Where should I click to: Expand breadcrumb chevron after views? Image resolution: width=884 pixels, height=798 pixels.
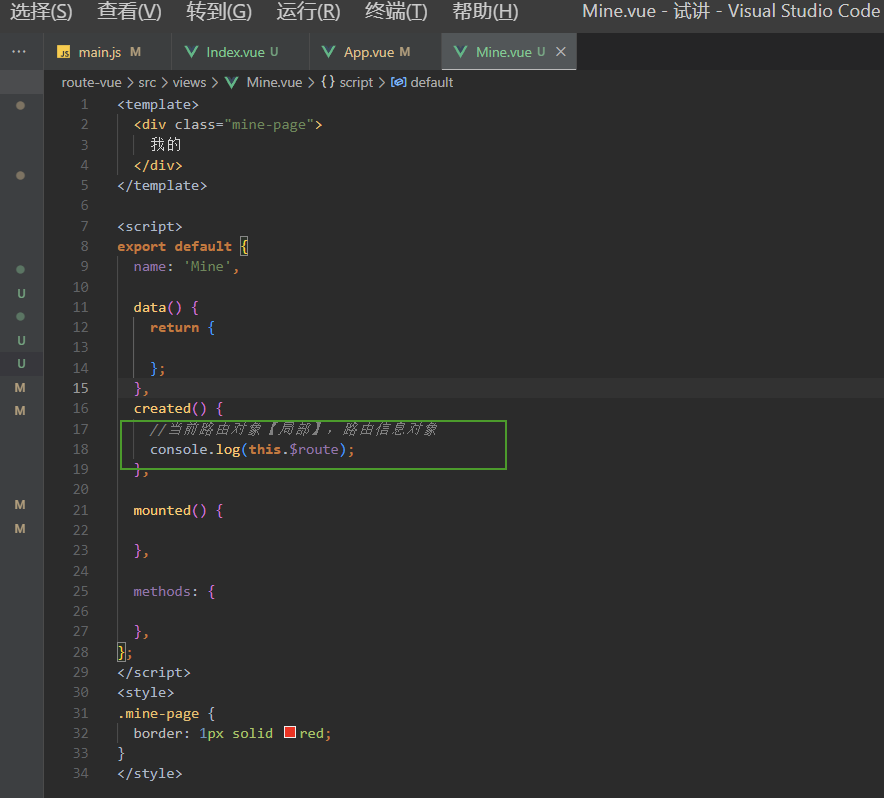coord(215,82)
